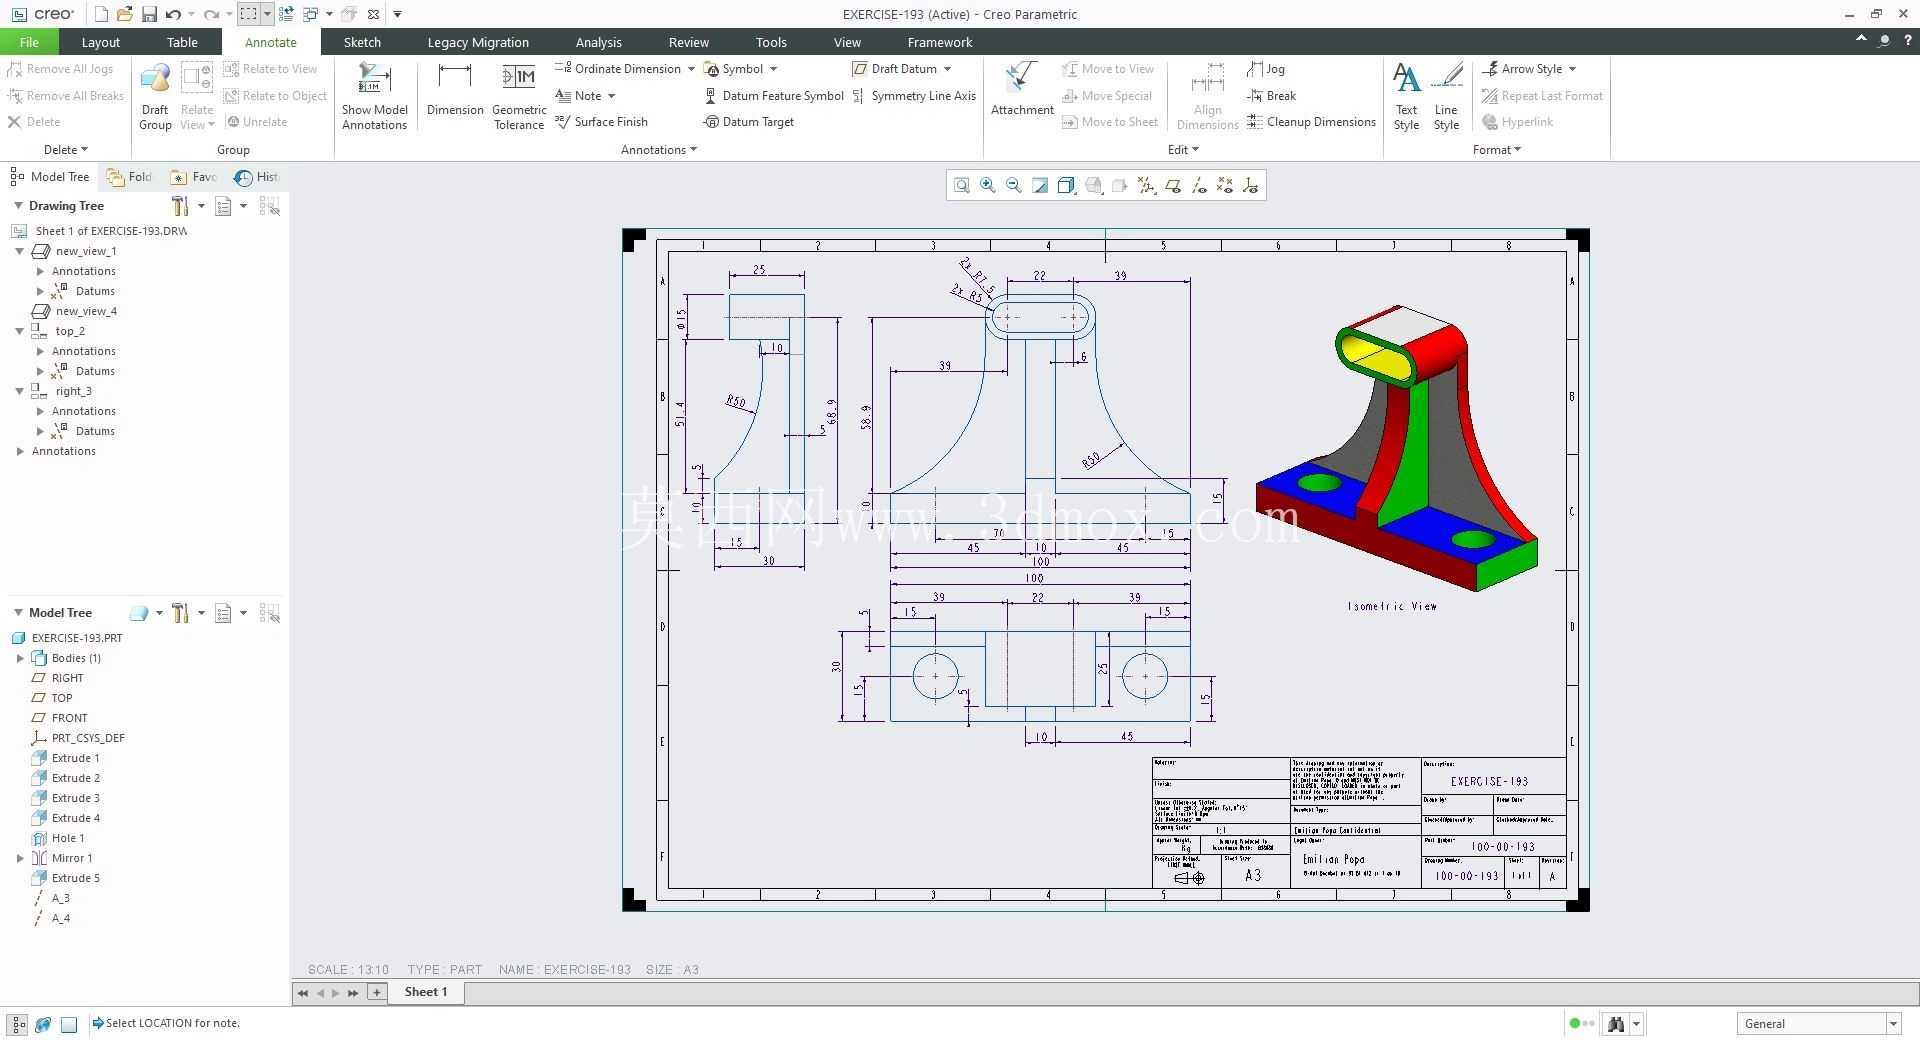Open Line Style settings
Screen dimensions: 1920x1040
1446,96
